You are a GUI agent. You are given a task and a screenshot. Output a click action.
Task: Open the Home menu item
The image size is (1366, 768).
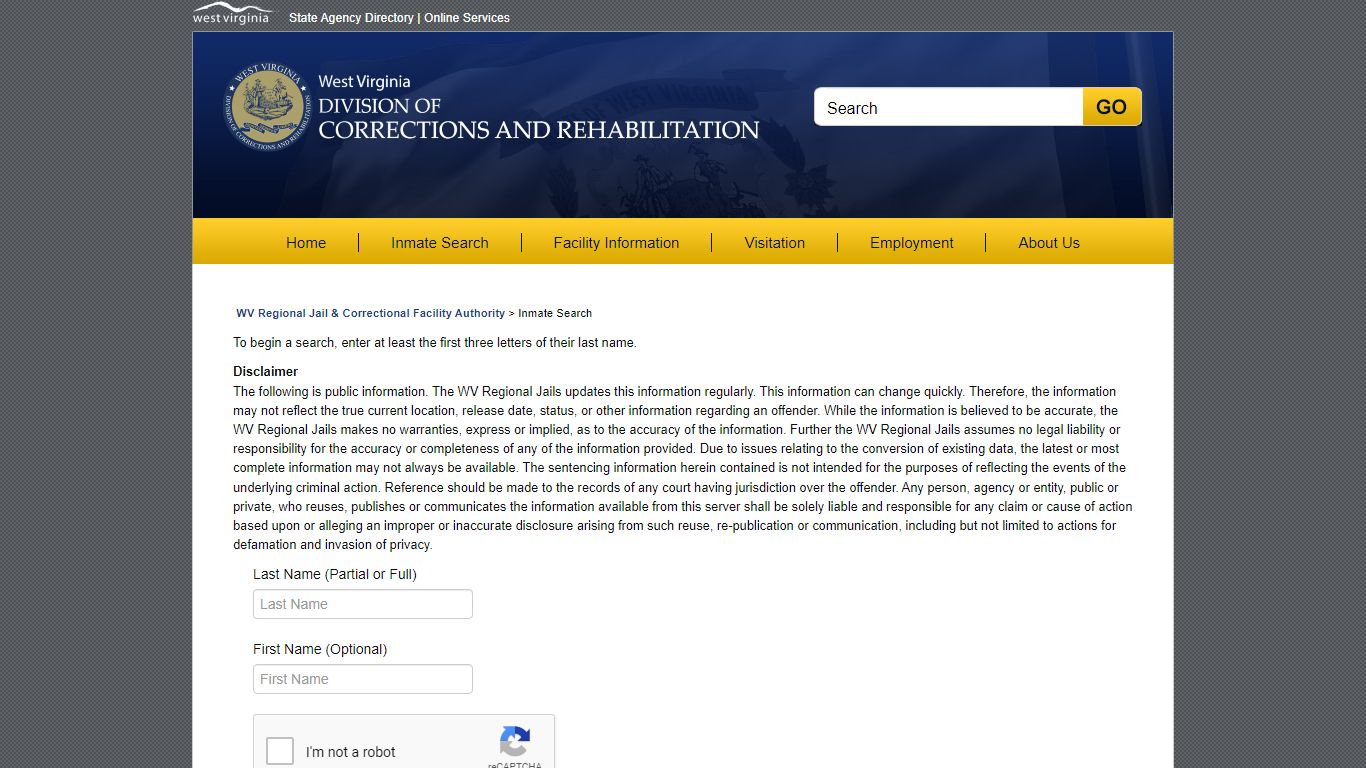306,243
